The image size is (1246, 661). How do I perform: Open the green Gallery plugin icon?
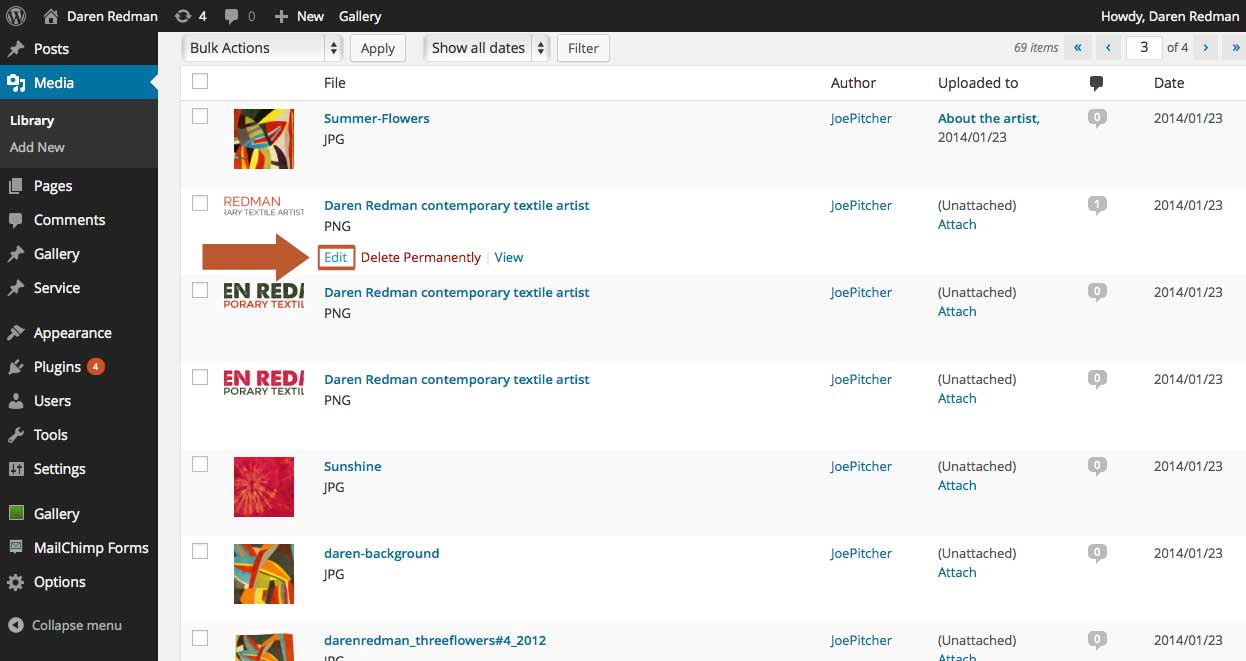click(x=16, y=514)
